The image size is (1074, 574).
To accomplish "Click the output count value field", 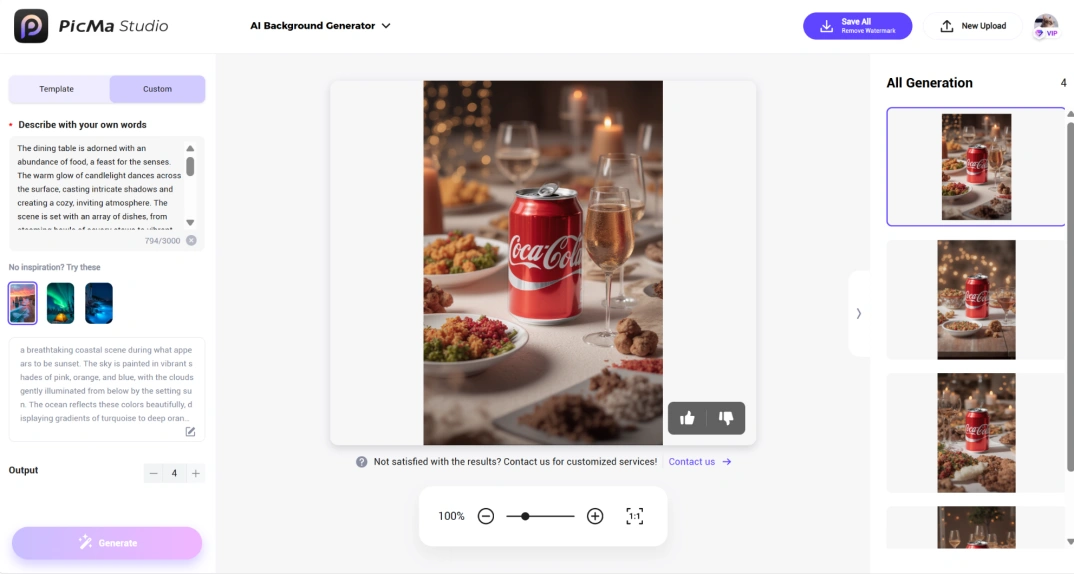I will coord(175,473).
